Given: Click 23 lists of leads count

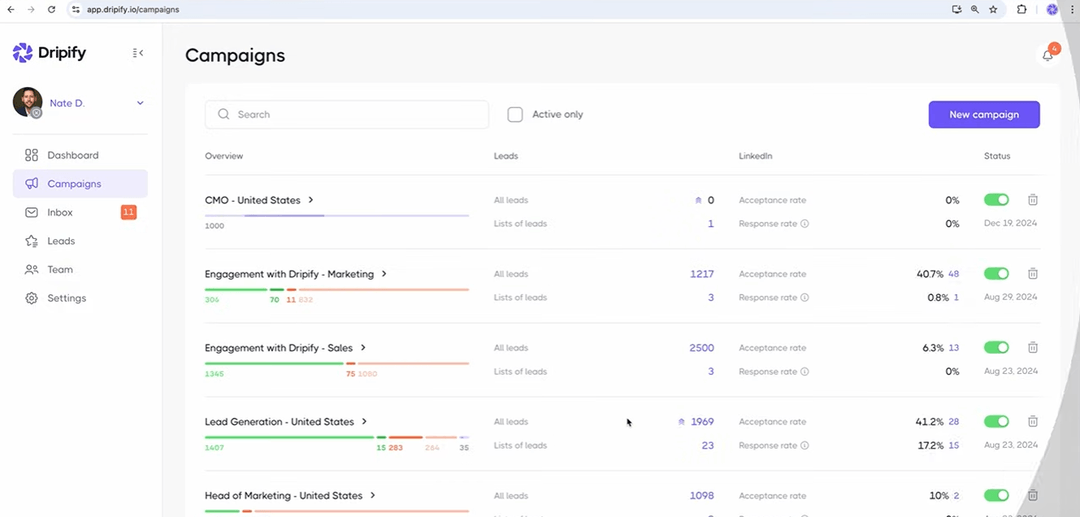Looking at the screenshot, I should tap(707, 445).
